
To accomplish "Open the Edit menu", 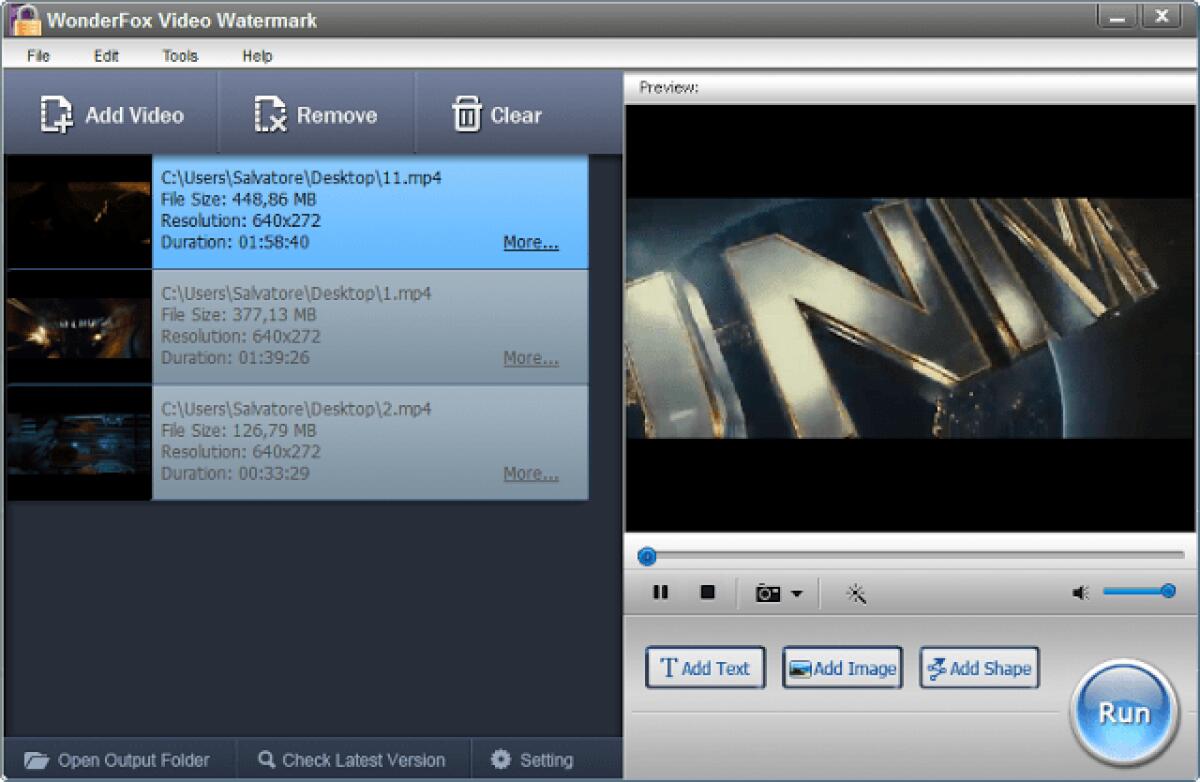I will click(104, 57).
